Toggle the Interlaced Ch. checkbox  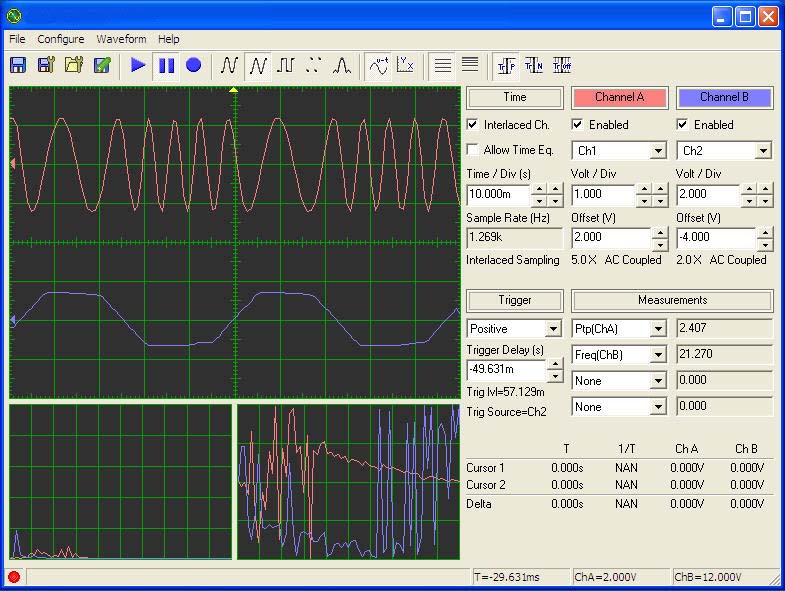tap(473, 125)
